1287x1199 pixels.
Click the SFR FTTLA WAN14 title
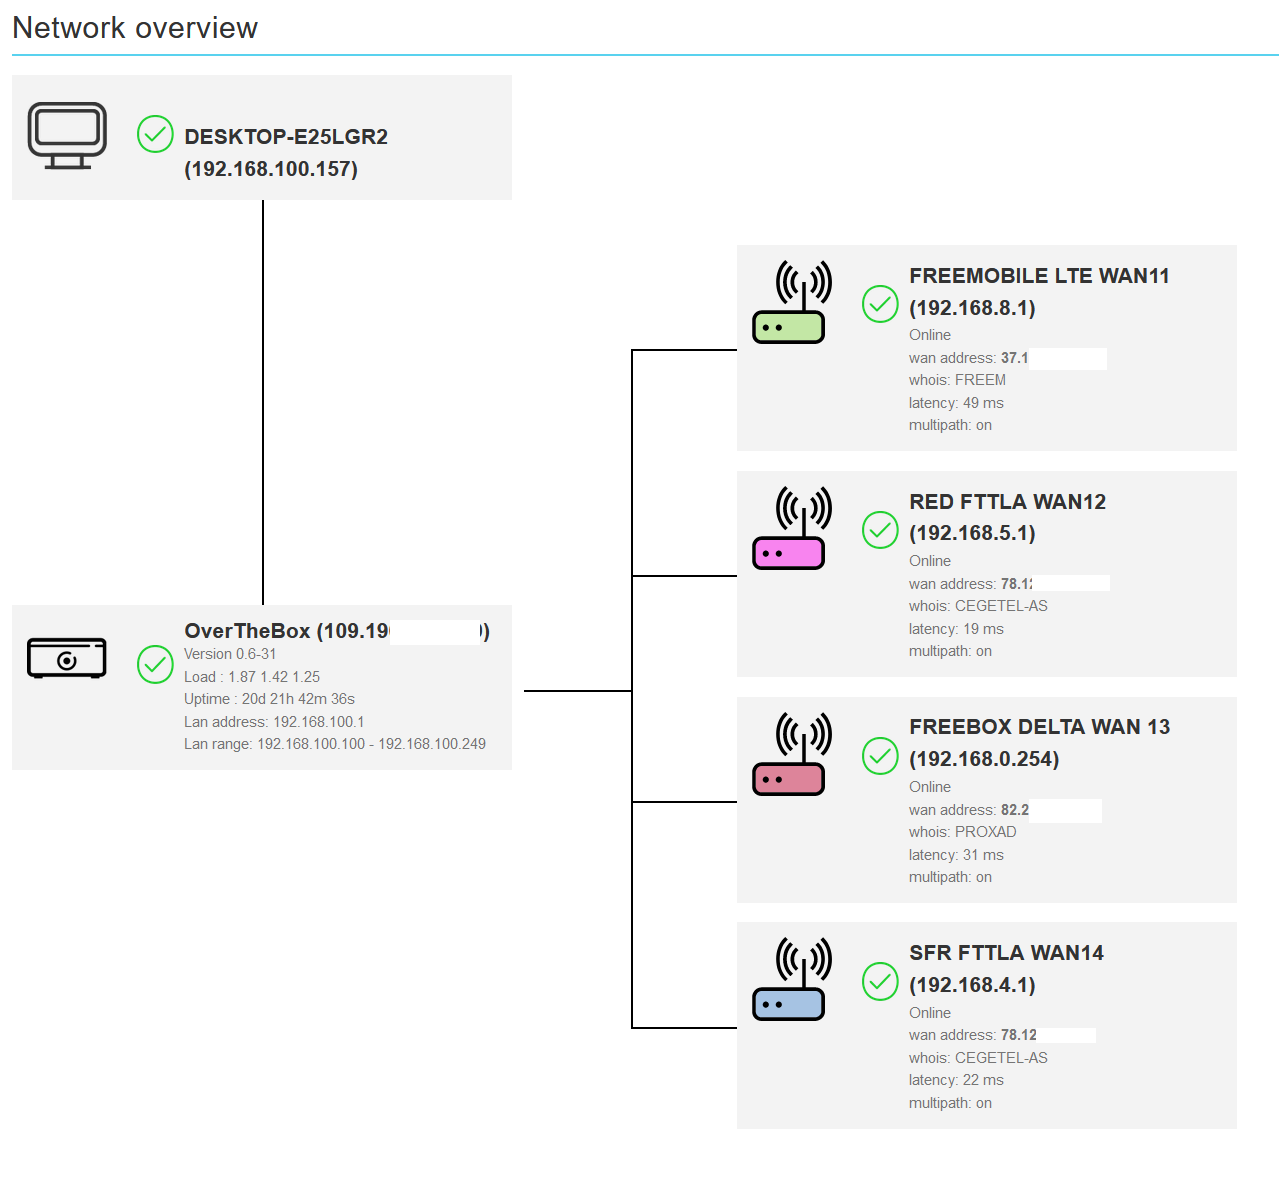tap(1006, 953)
